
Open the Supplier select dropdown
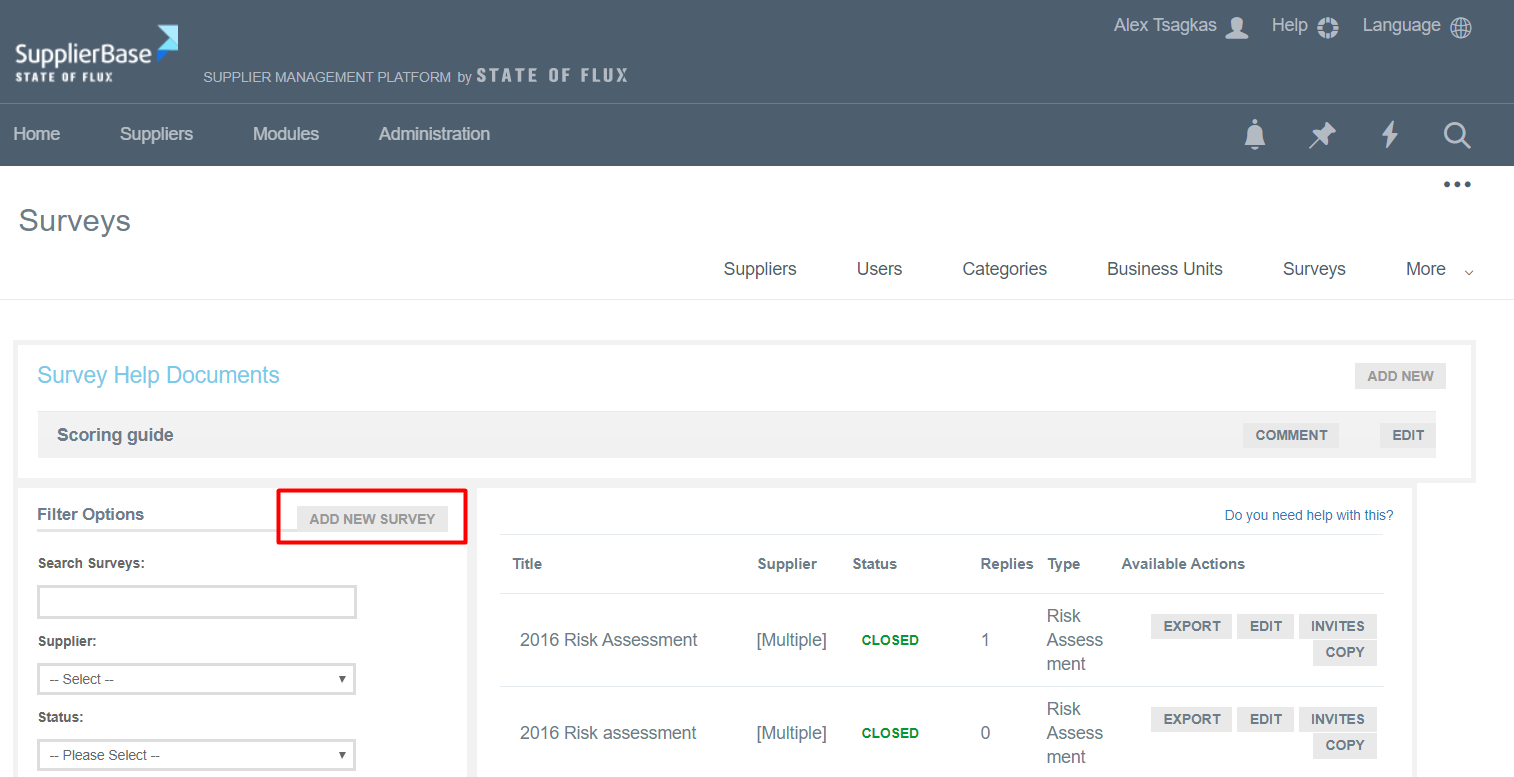coord(196,679)
